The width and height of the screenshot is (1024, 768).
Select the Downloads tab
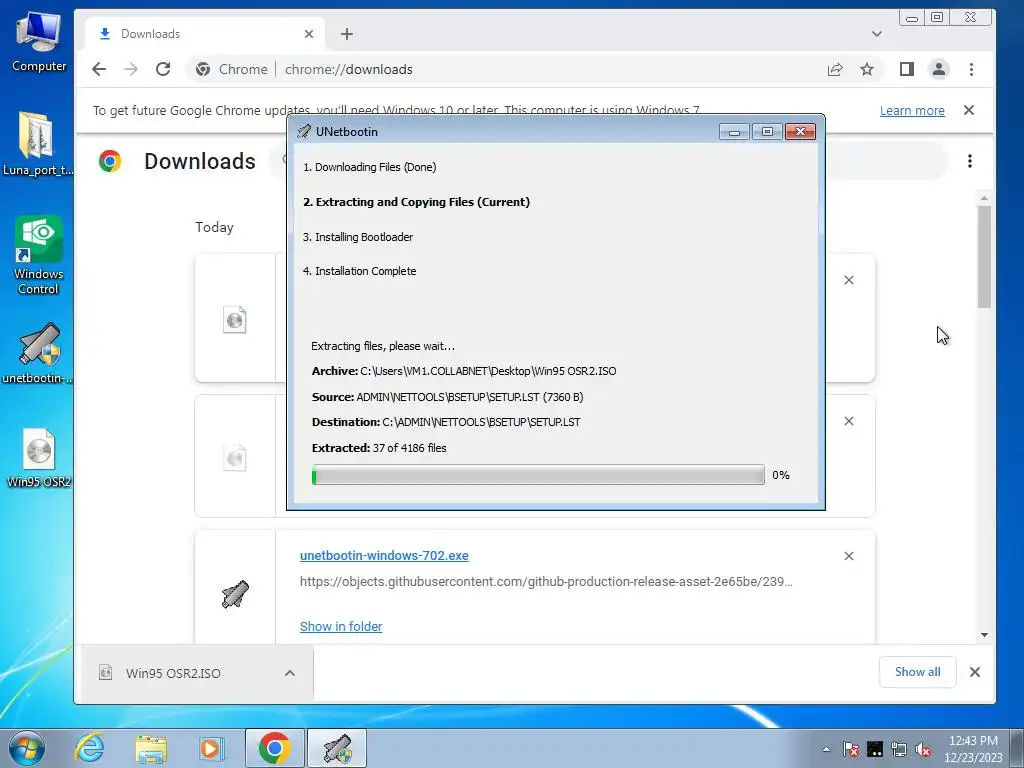pyautogui.click(x=204, y=34)
